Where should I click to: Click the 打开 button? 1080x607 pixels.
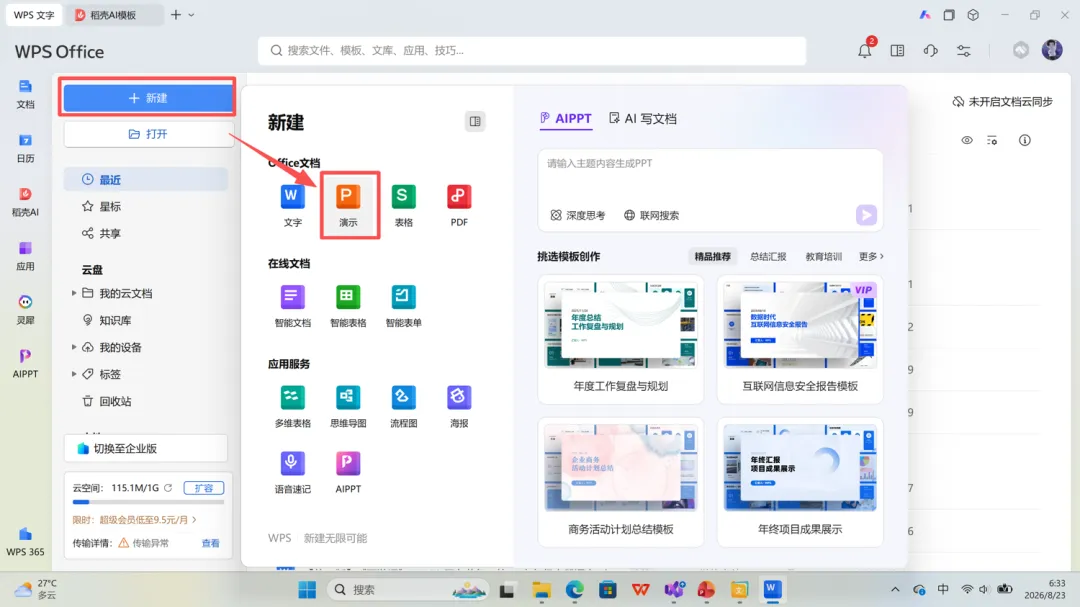click(x=147, y=134)
